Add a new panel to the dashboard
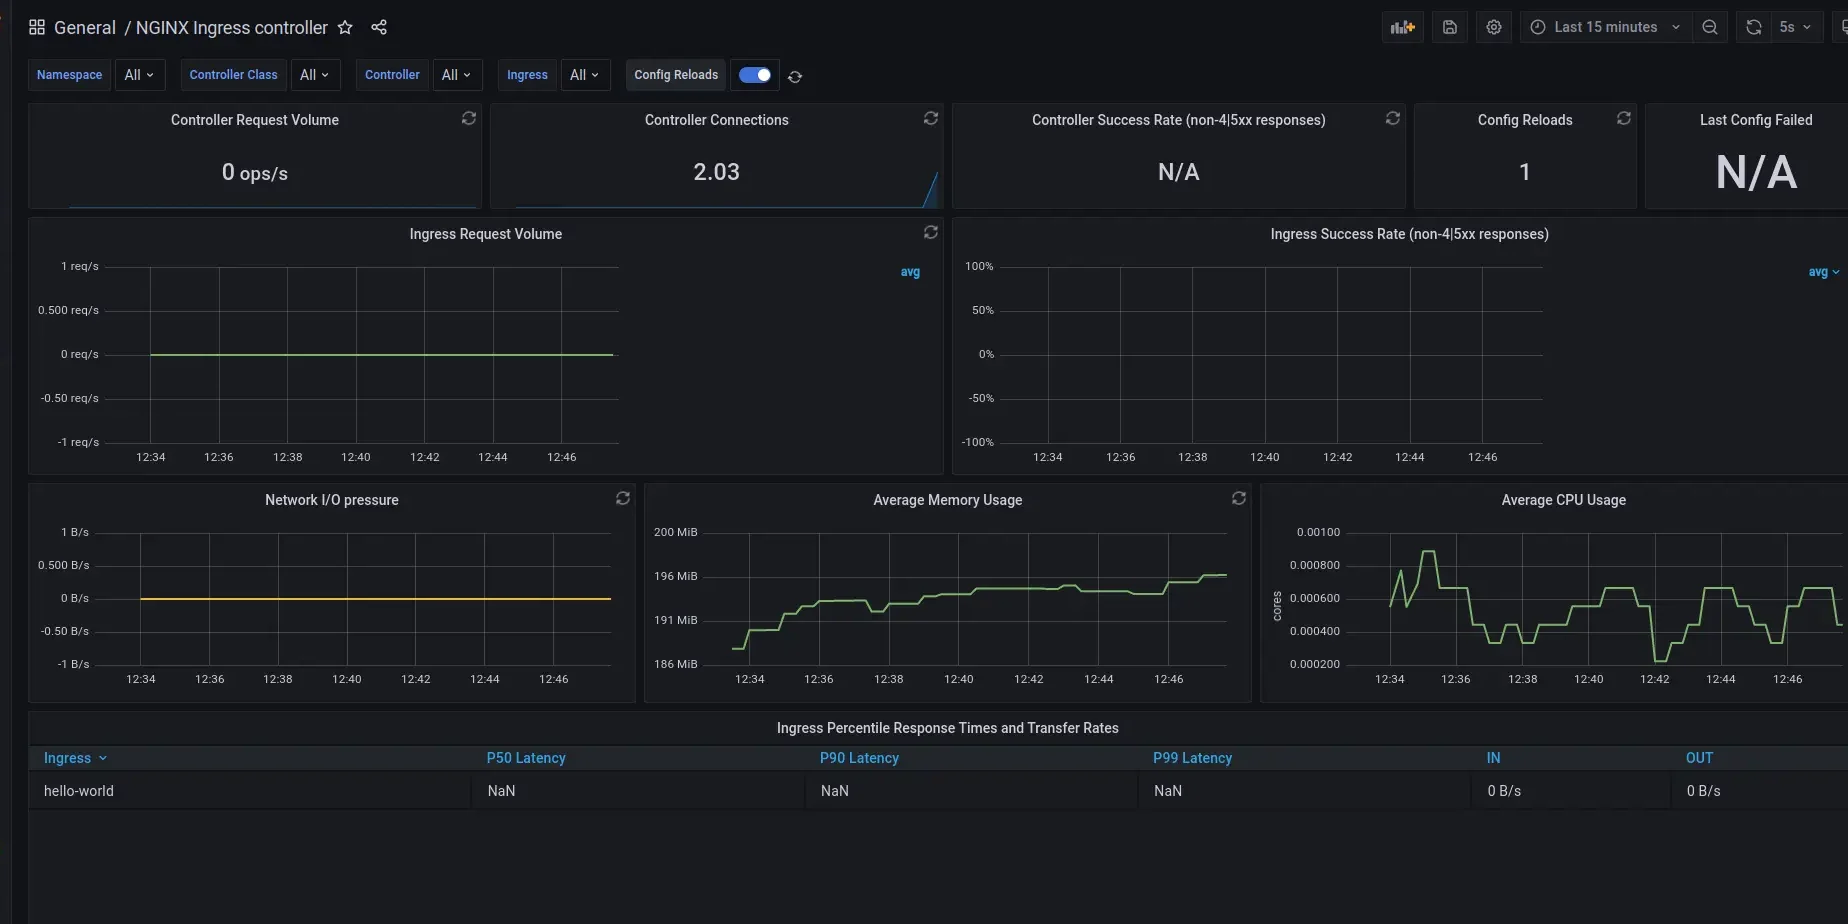This screenshot has height=924, width=1848. click(1402, 27)
